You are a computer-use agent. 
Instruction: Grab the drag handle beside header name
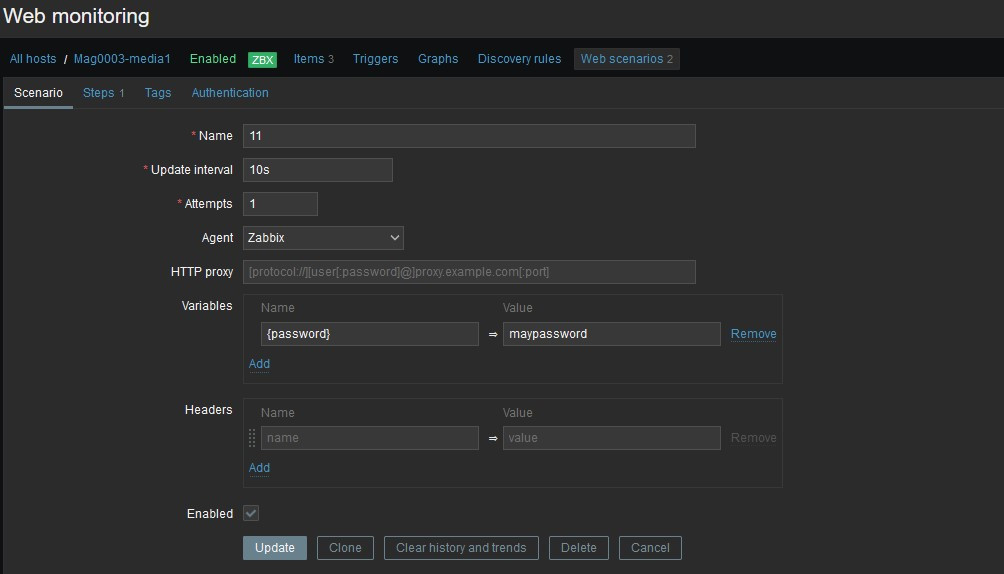click(252, 438)
